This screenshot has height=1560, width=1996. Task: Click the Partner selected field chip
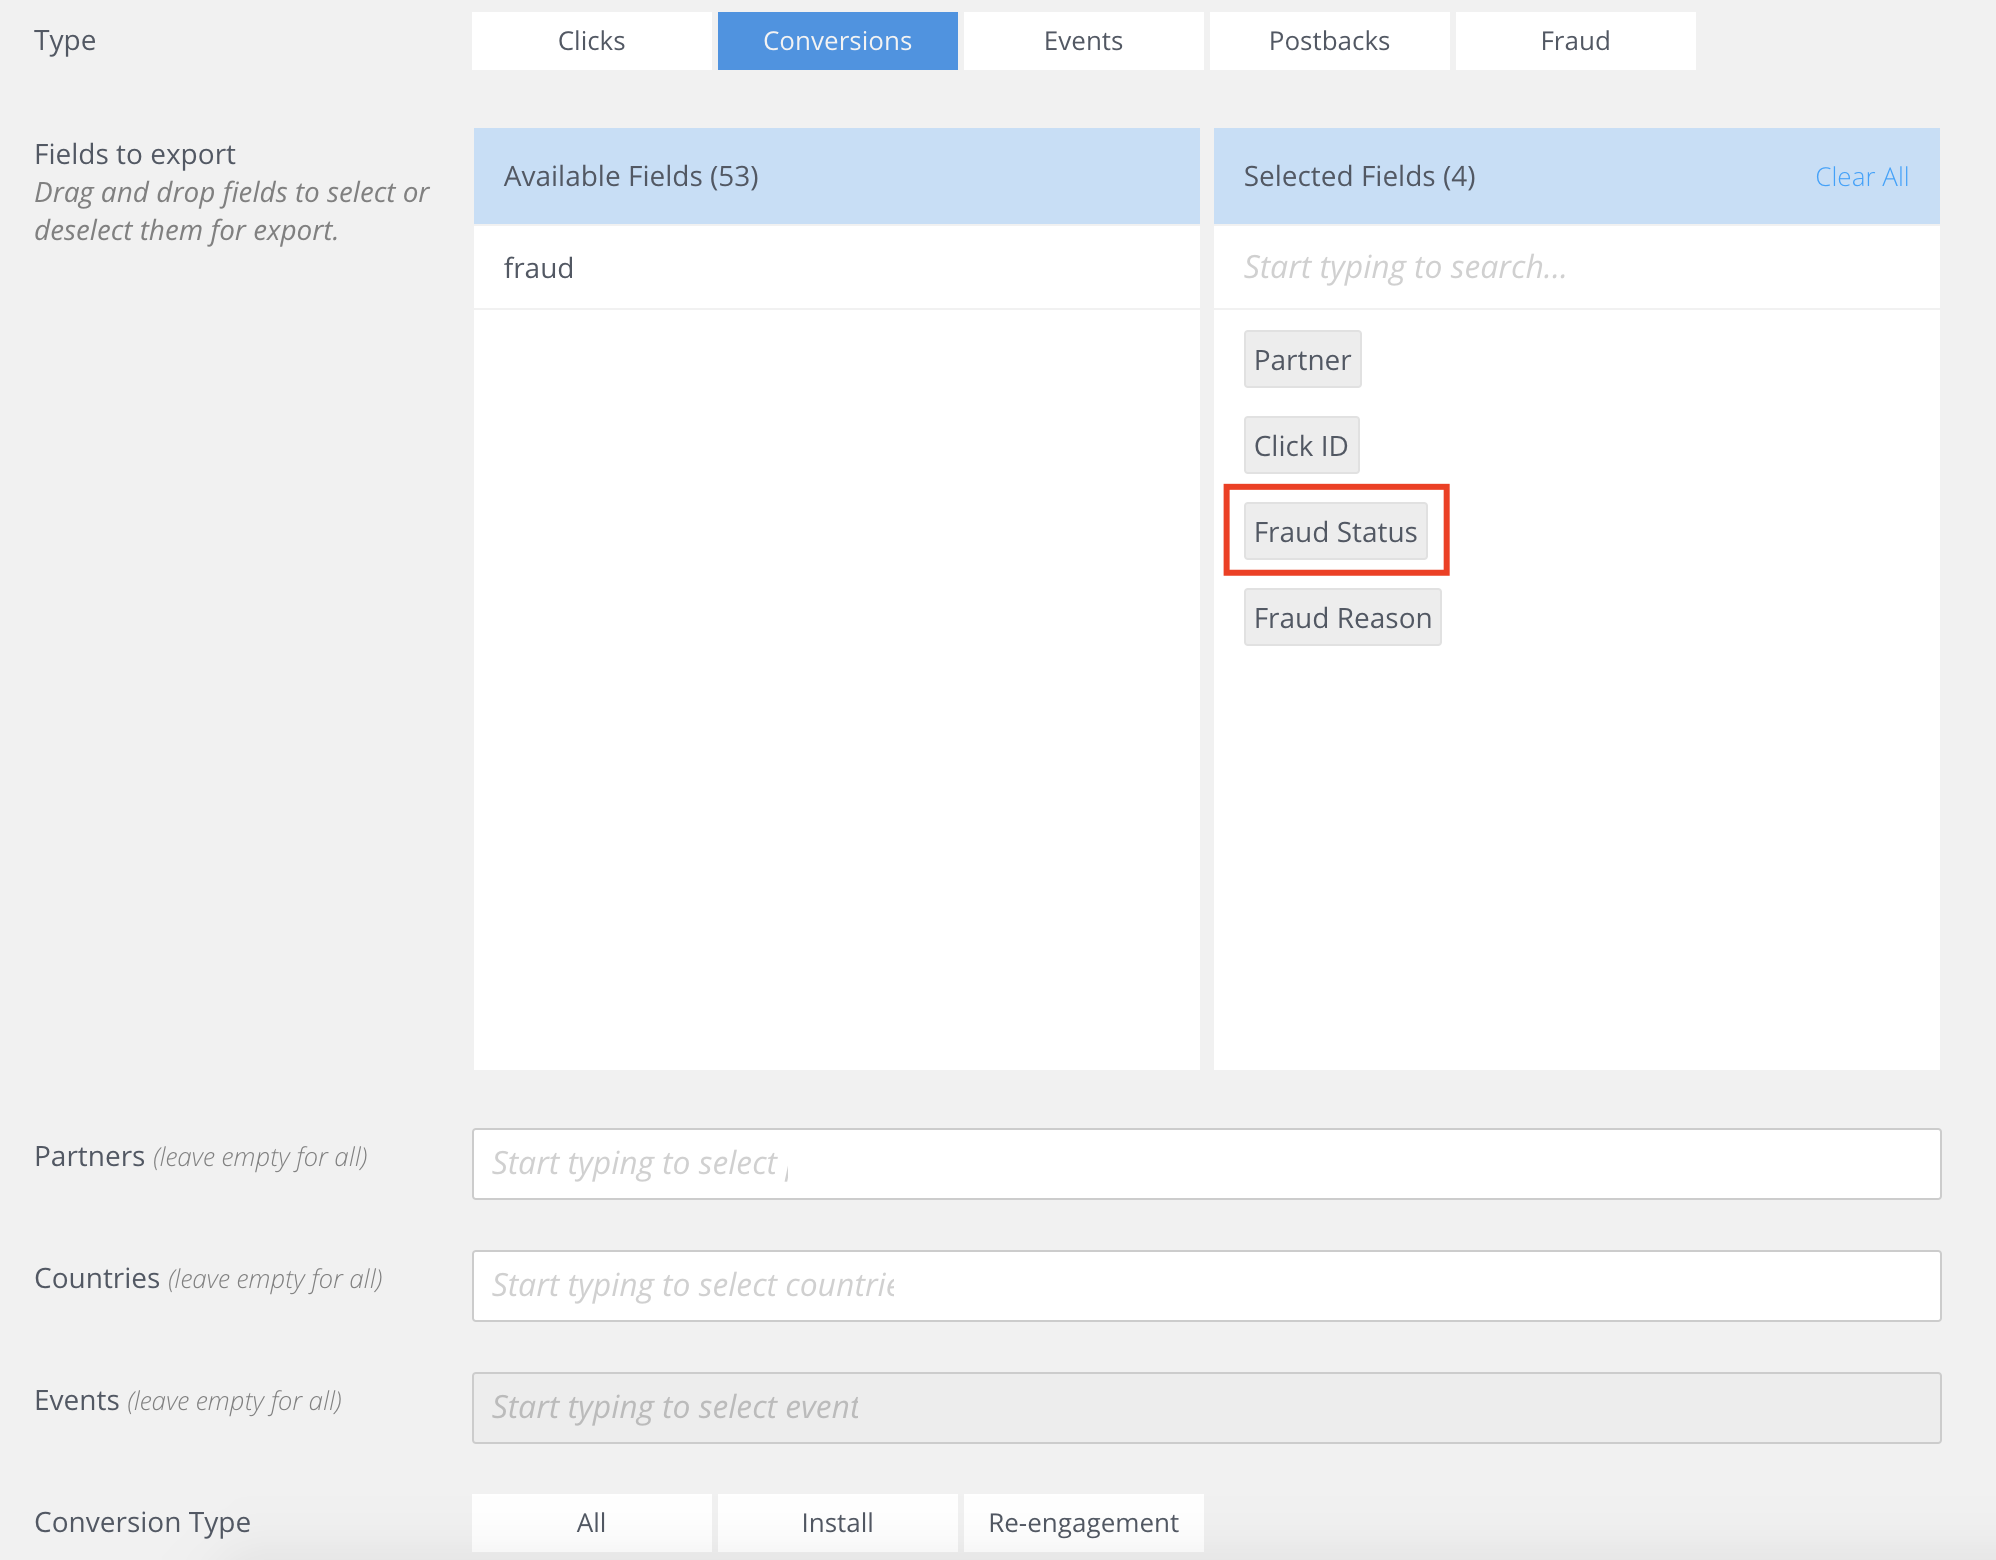point(1302,360)
